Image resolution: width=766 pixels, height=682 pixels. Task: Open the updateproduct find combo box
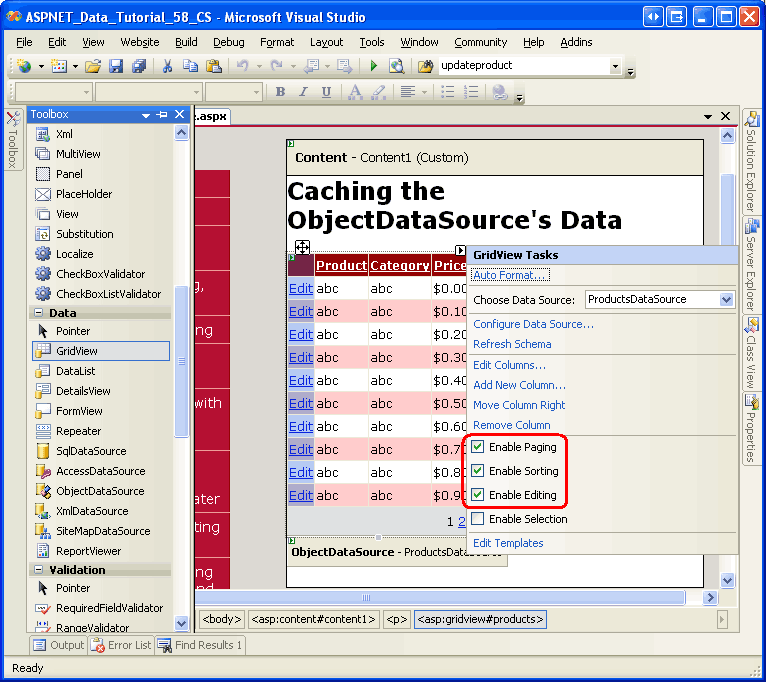614,66
